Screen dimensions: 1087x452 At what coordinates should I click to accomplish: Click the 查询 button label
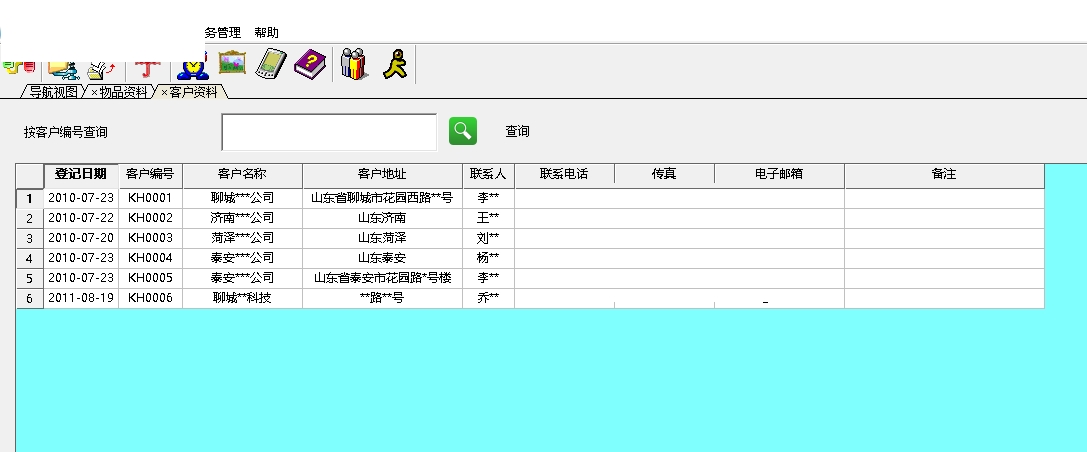point(517,131)
